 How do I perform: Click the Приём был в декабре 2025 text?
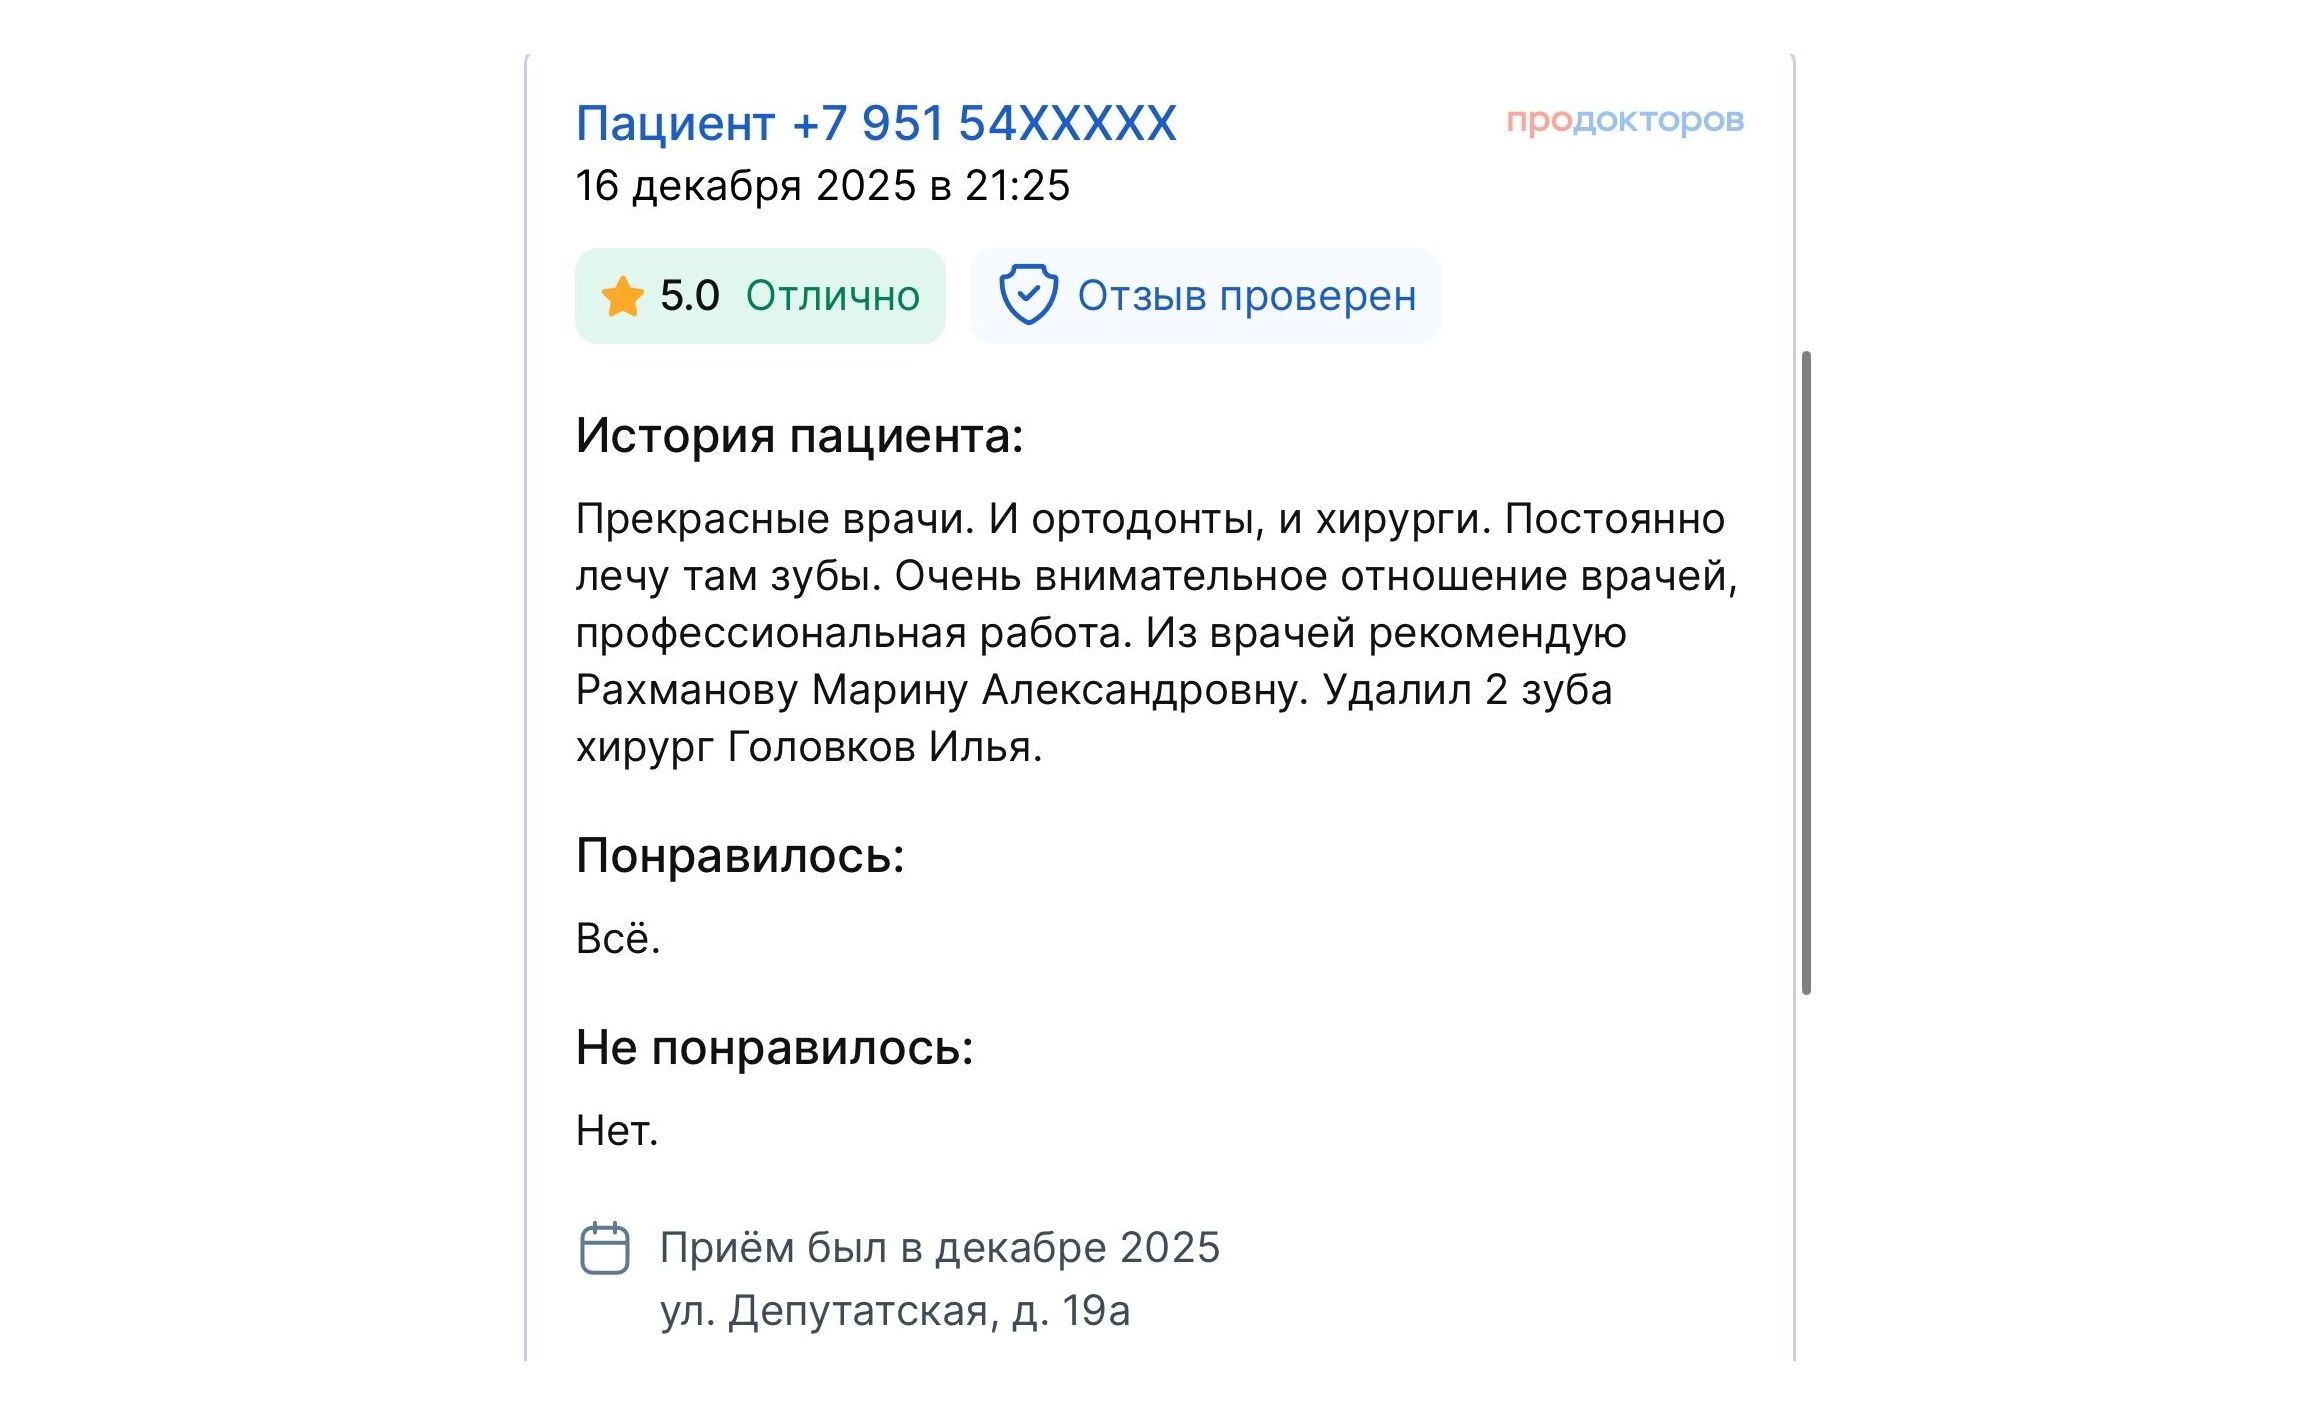[939, 1248]
